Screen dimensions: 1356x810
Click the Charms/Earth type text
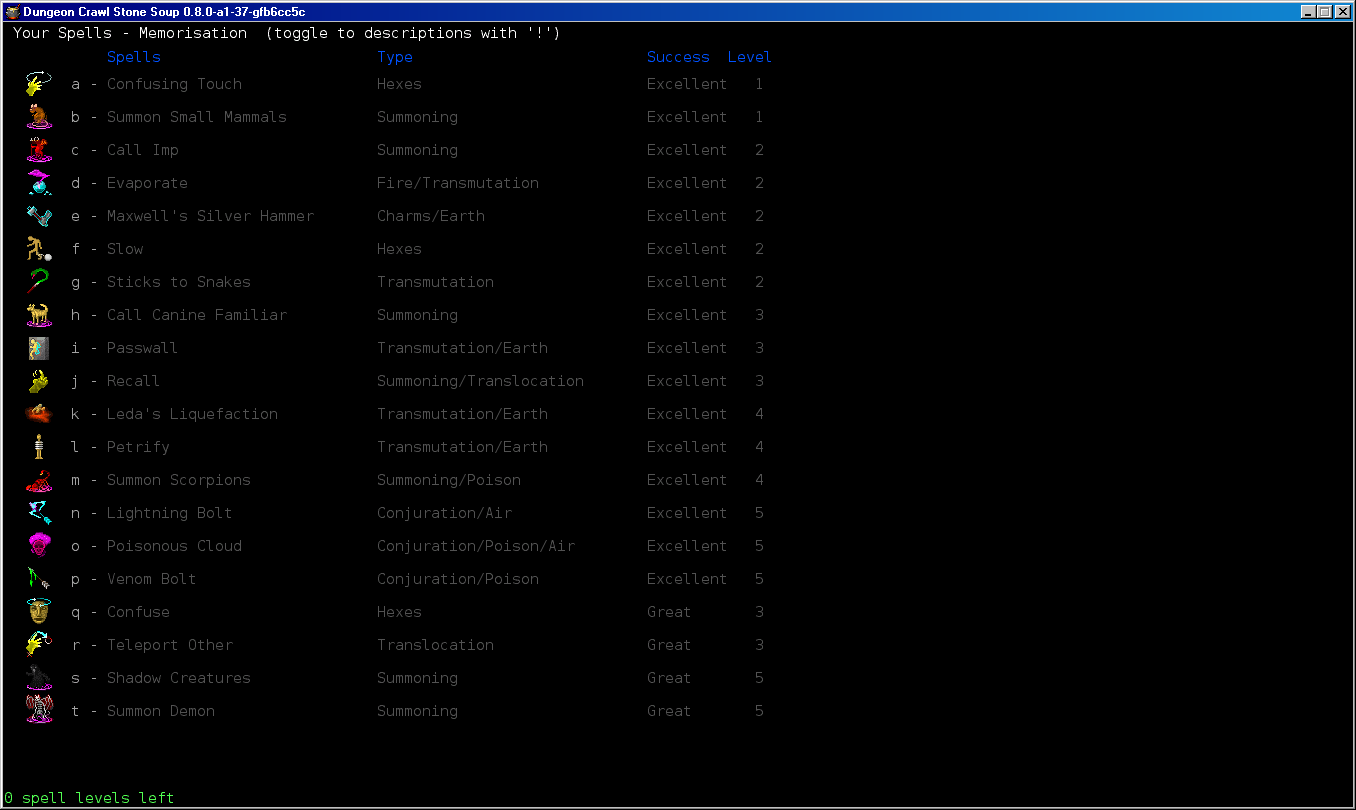pos(431,216)
